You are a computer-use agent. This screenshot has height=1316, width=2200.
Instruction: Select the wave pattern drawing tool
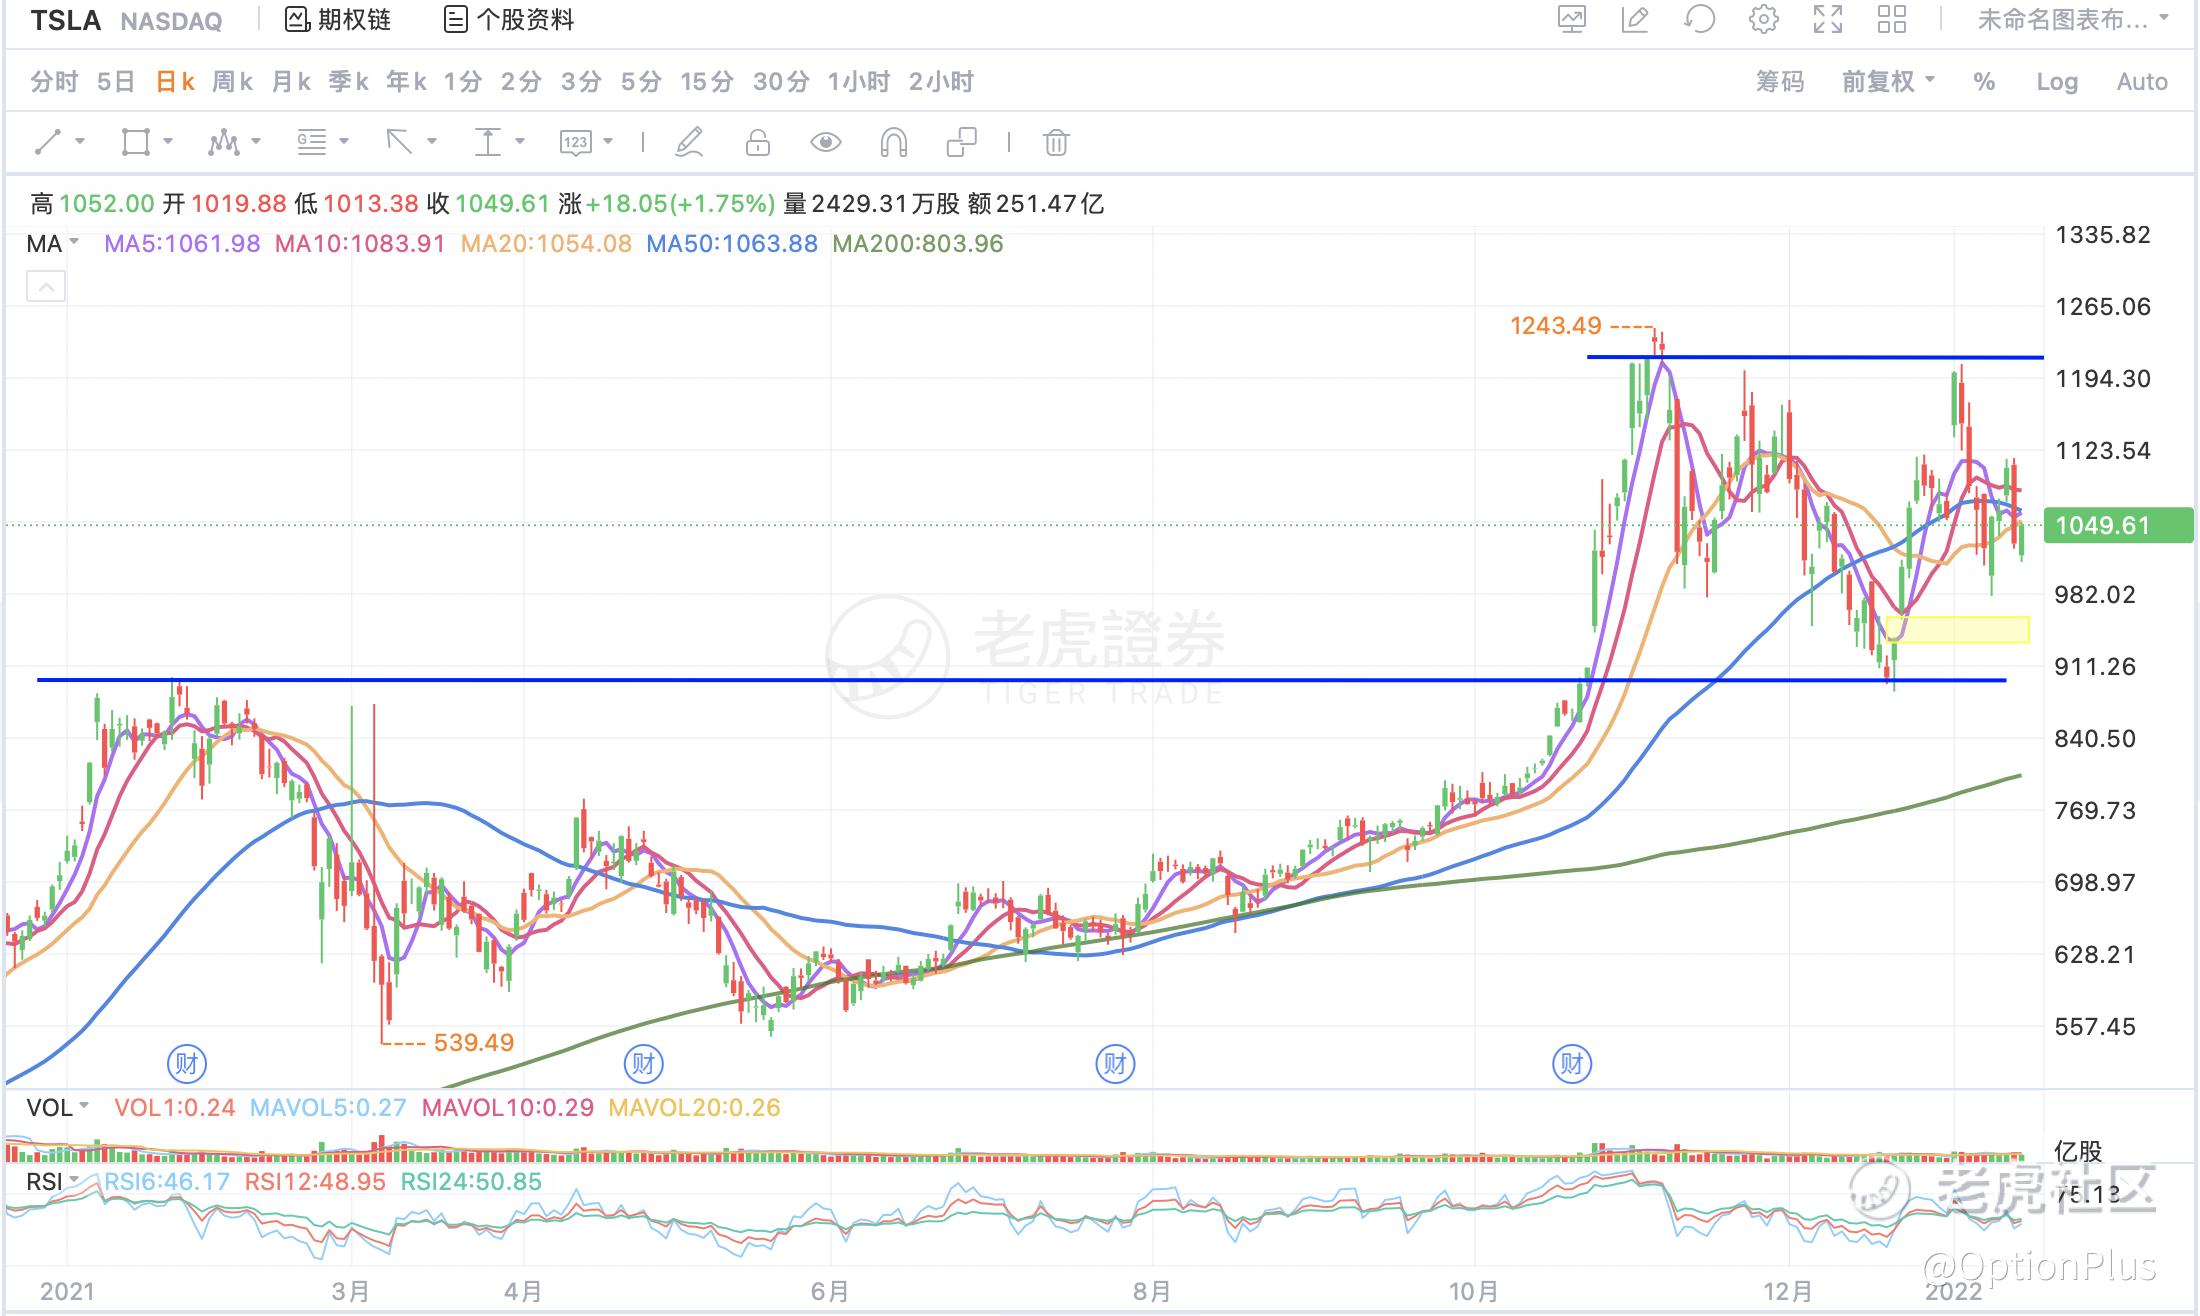click(x=223, y=143)
